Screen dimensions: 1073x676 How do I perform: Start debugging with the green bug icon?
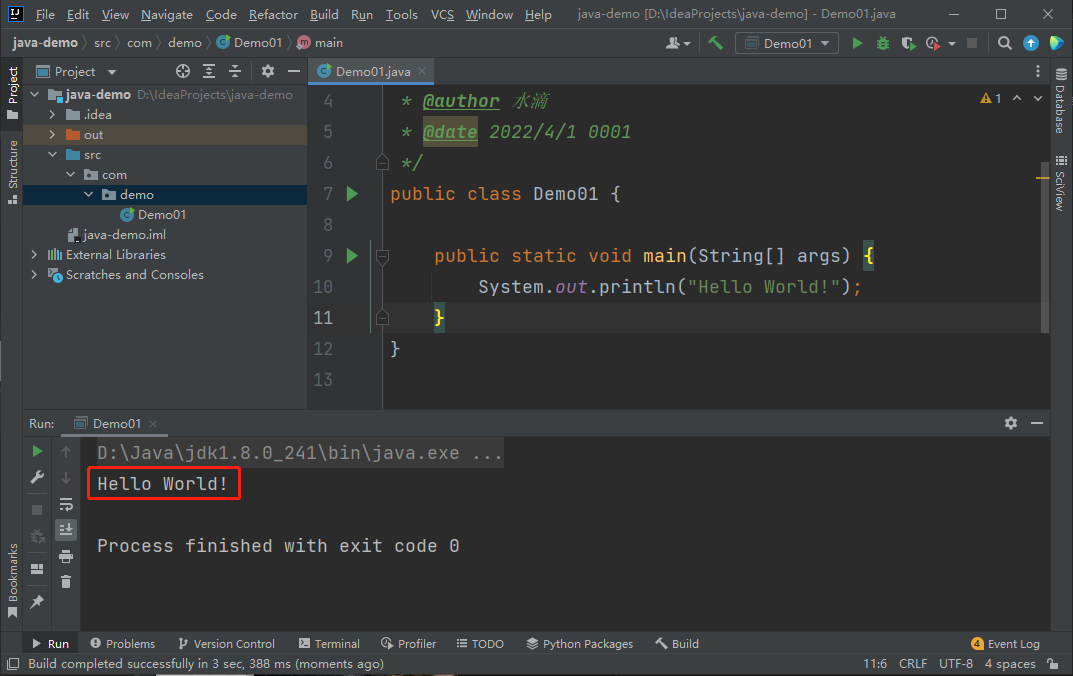click(883, 43)
